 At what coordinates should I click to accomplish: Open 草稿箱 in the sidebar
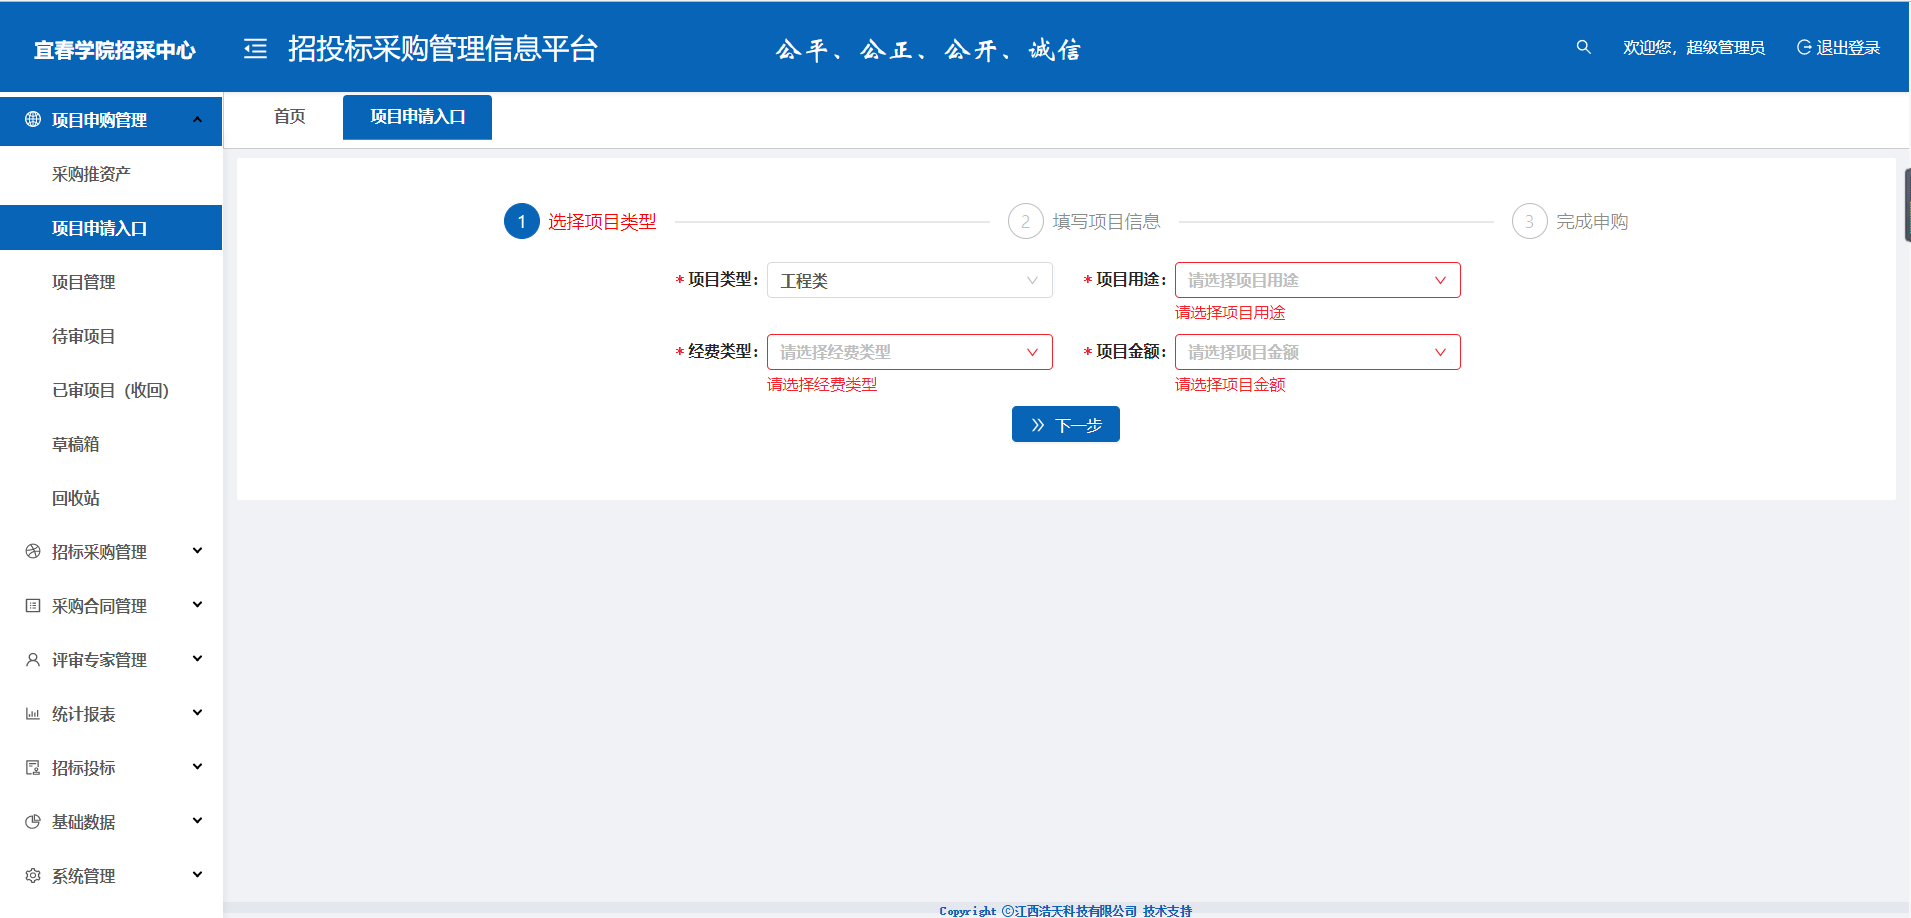76,444
